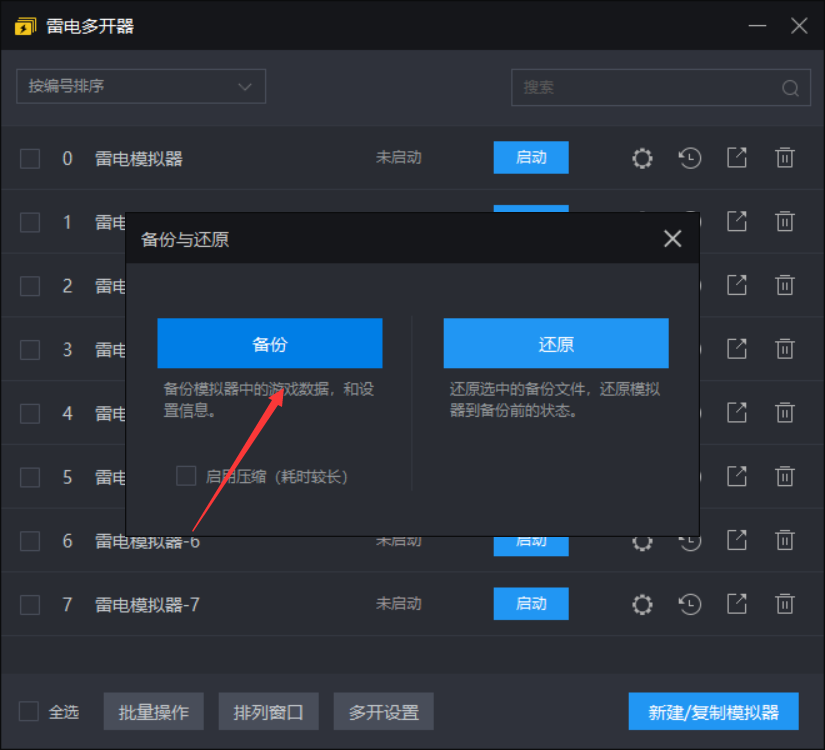Image resolution: width=825 pixels, height=750 pixels.
Task: Open backup/restore clock icon for 雷电模拟器-7
Action: 689,604
